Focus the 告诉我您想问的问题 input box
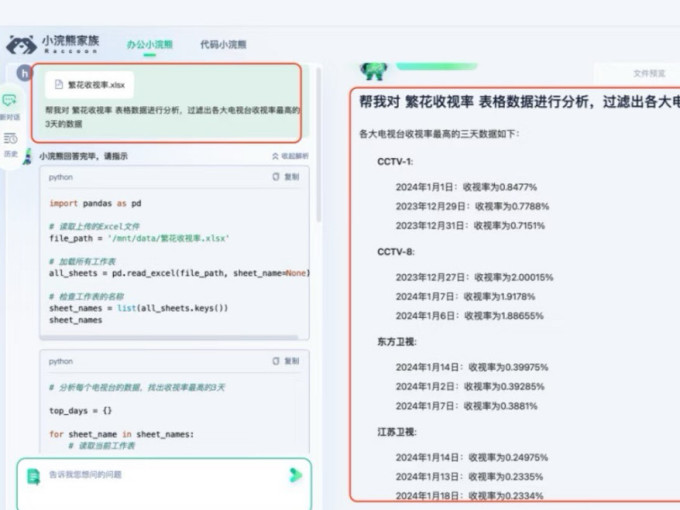Screen dimensions: 680x510 [x=164, y=484]
